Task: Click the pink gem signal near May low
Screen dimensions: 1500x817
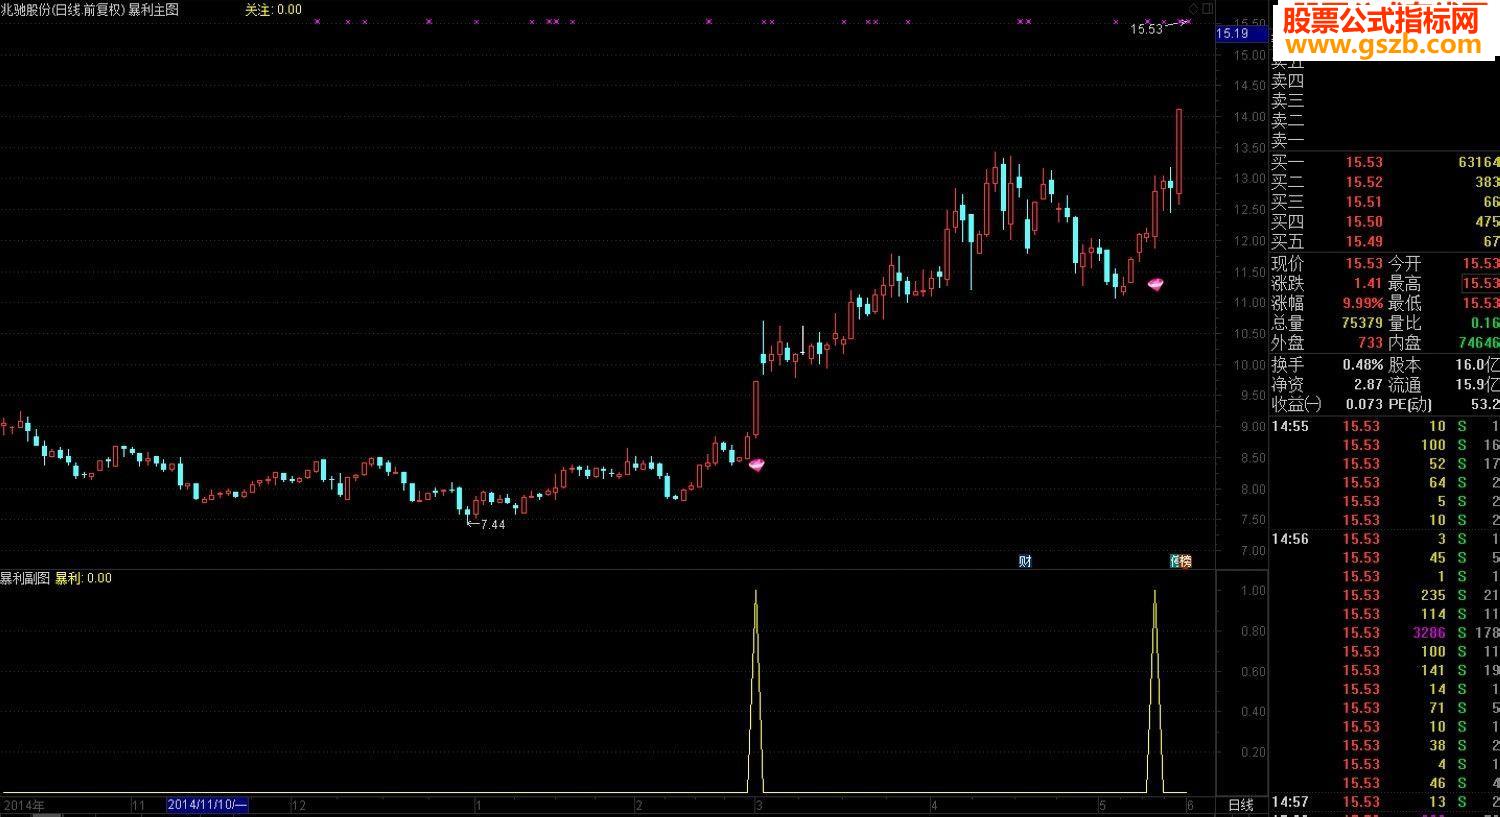Action: (x=1156, y=285)
